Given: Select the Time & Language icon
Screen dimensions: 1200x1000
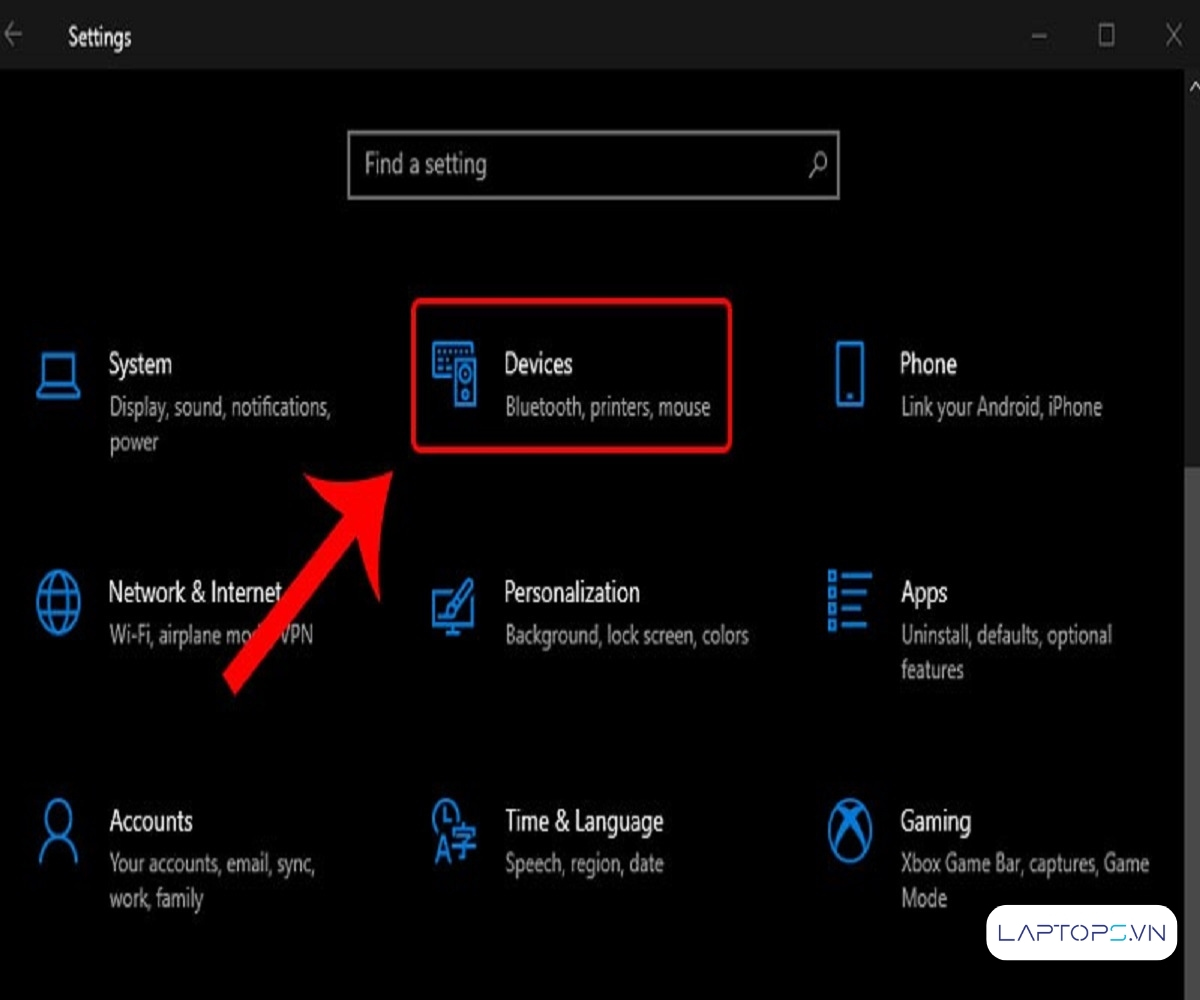Looking at the screenshot, I should point(453,830).
